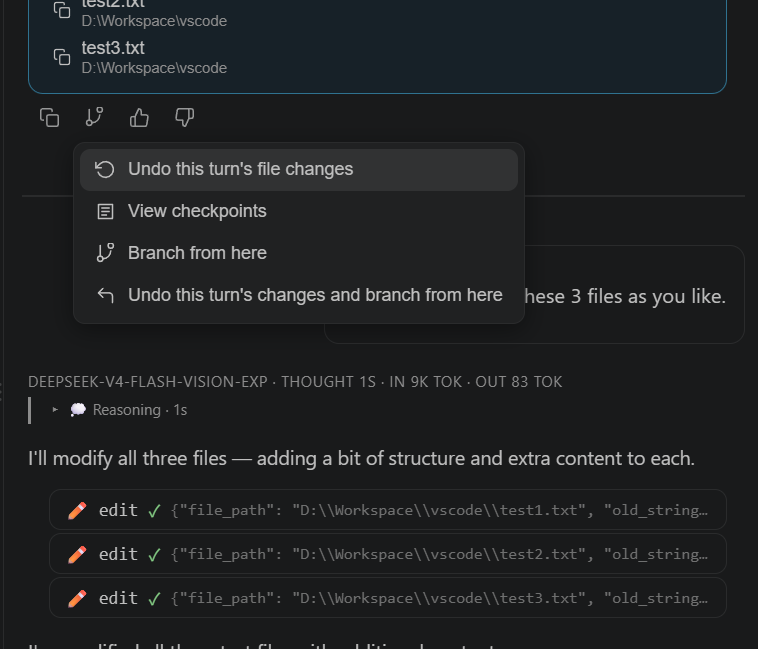This screenshot has width=758, height=649.
Task: Click the undo arrow icon in first menu entry
Action: point(105,170)
